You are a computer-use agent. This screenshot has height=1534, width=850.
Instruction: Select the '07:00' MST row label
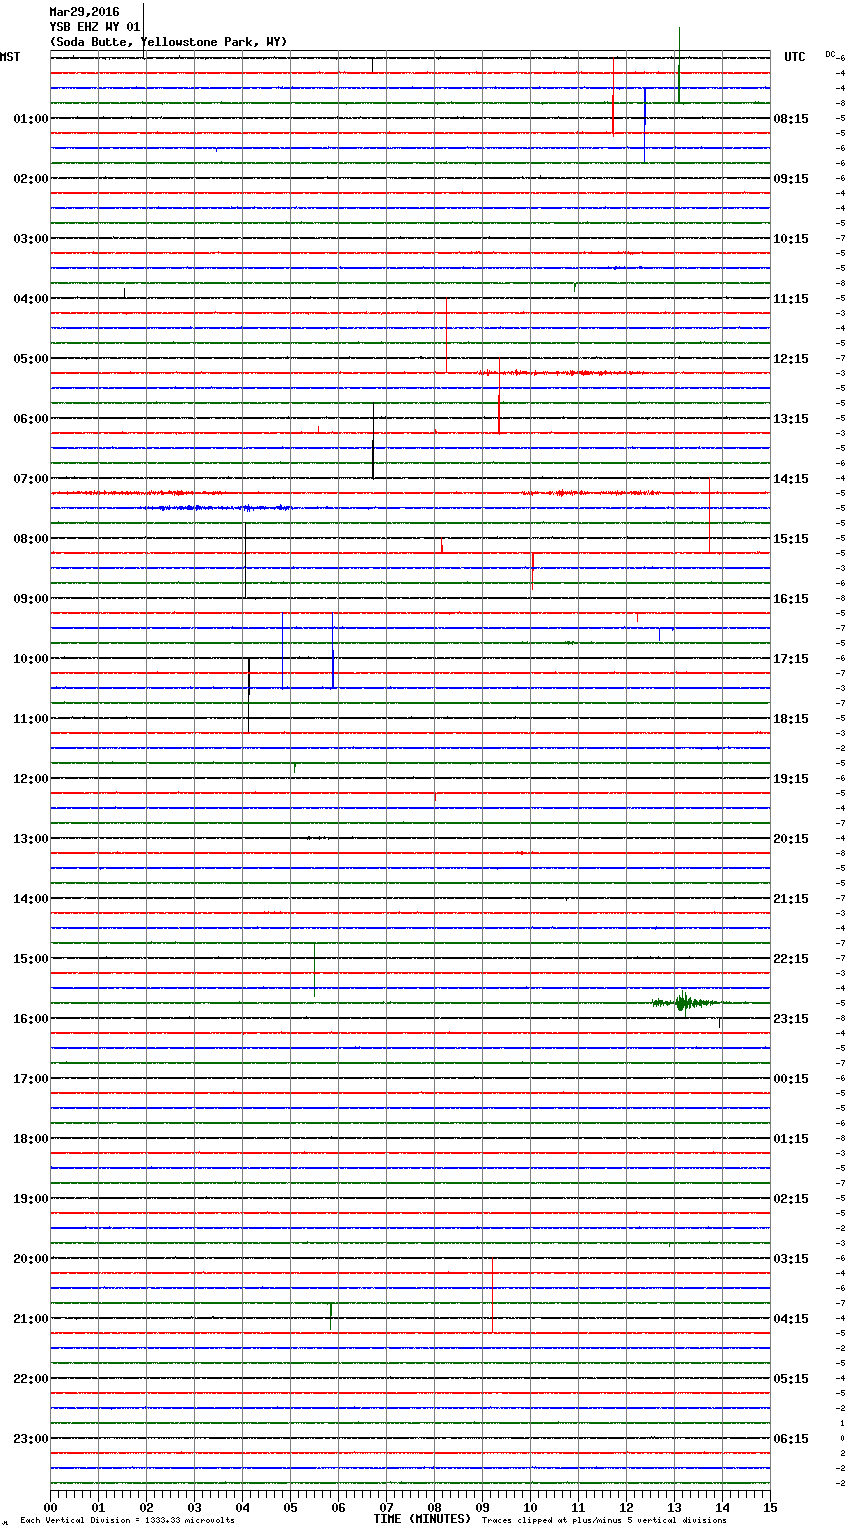point(31,479)
